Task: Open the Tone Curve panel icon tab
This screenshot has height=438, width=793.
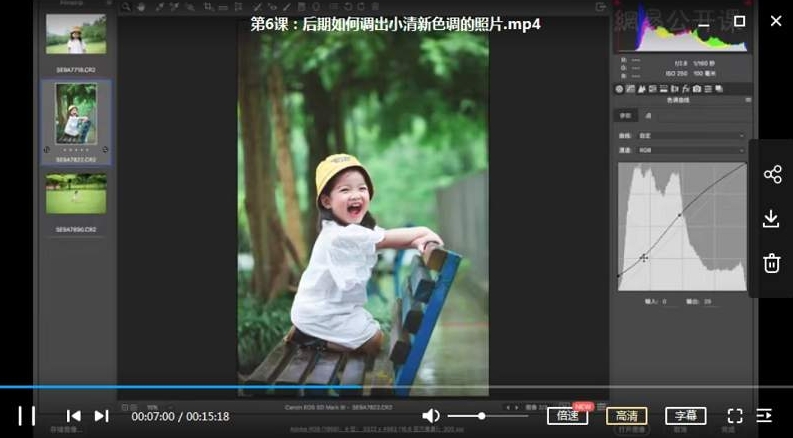Action: (x=631, y=89)
